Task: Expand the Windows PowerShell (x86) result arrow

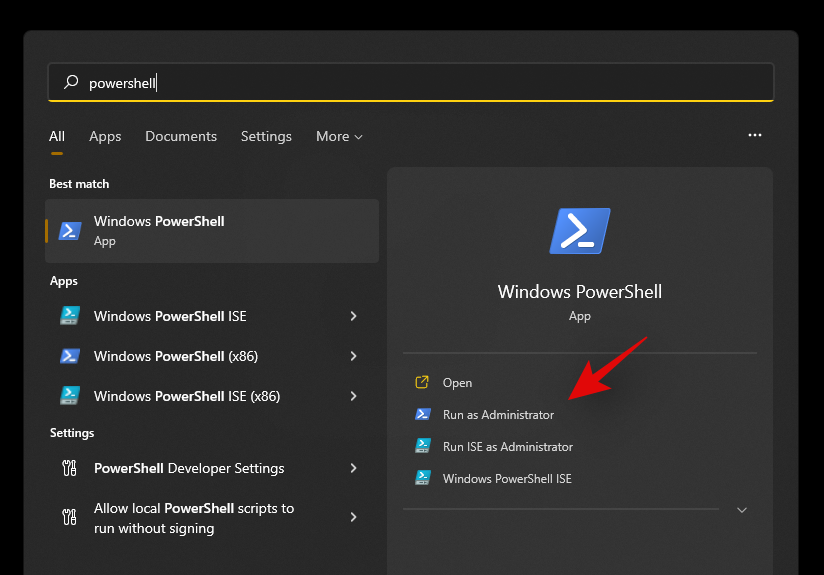Action: point(353,356)
